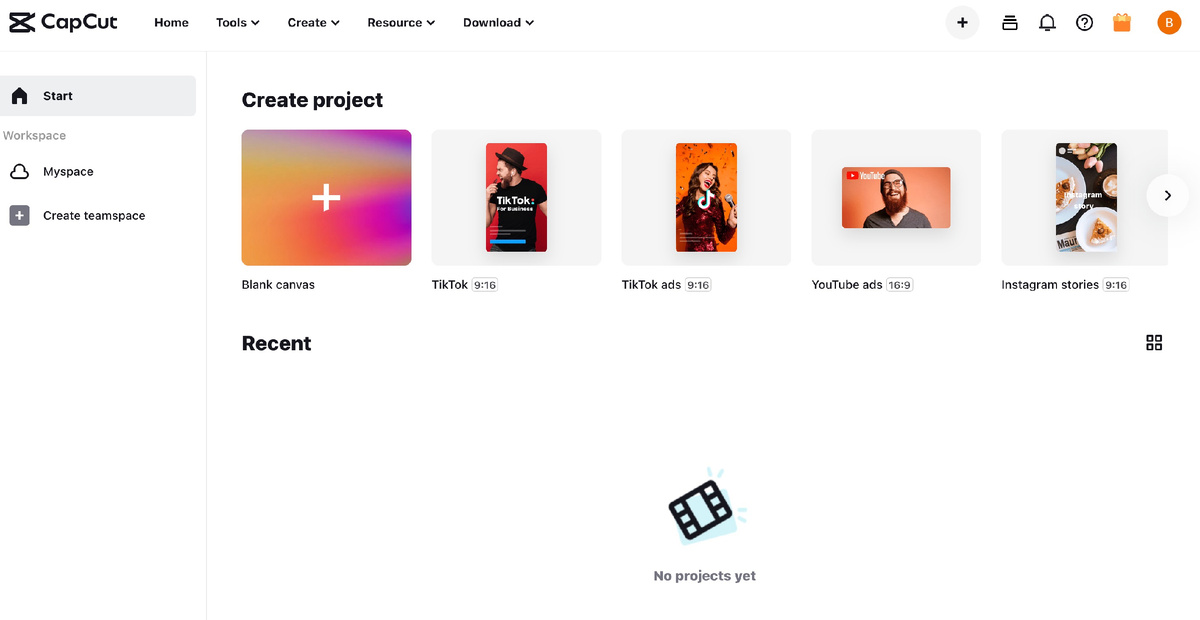Open notifications bell
Viewport: 1200px width, 620px height.
tap(1047, 22)
